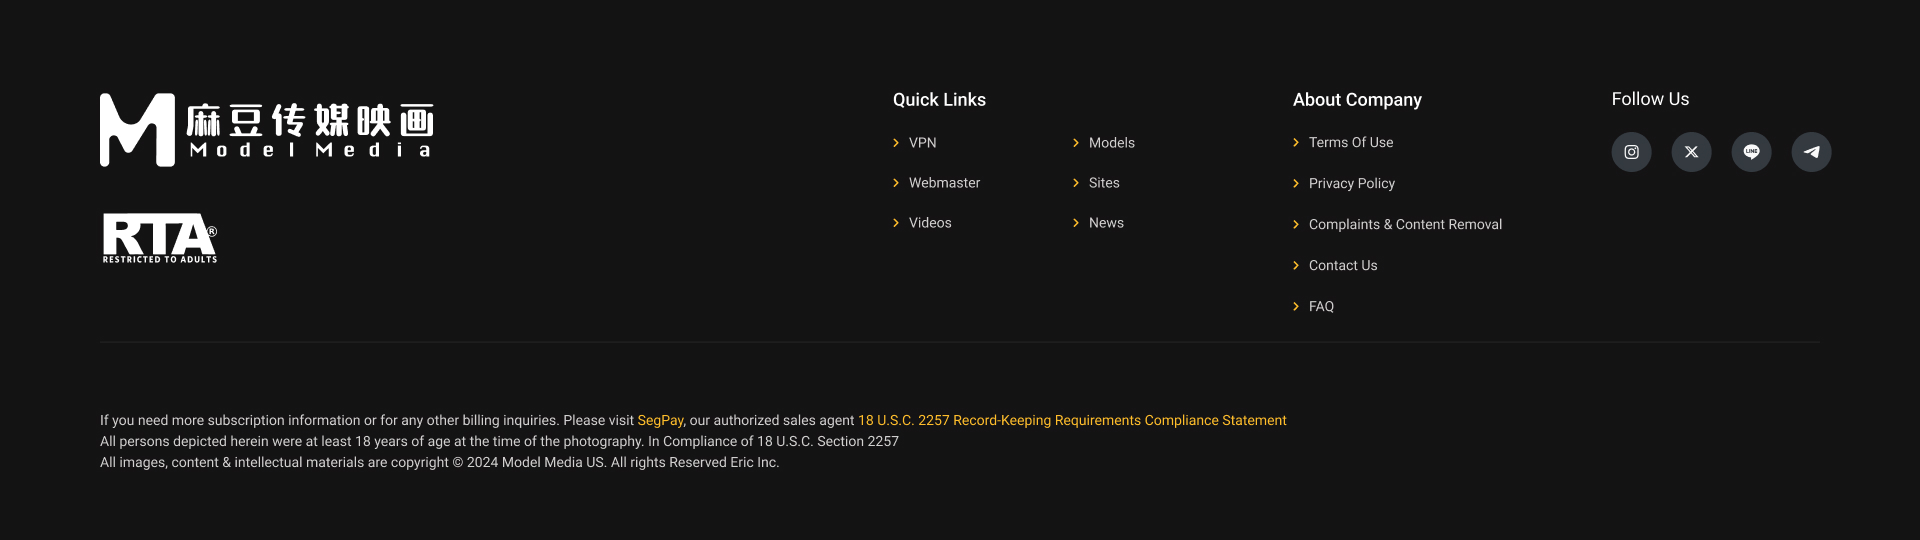This screenshot has width=1920, height=540.
Task: Open Complaints & Content Removal link
Action: pos(1405,225)
